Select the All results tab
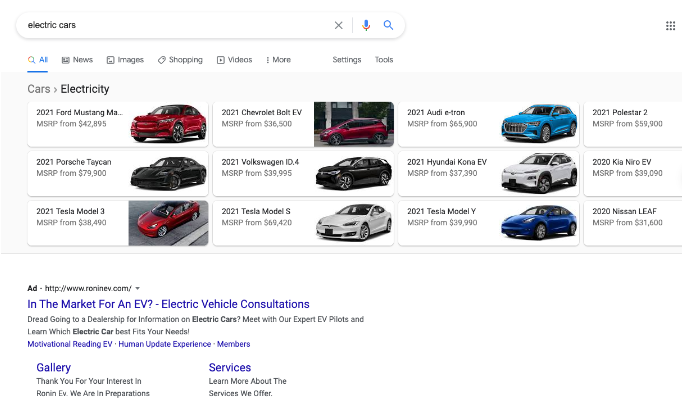This screenshot has width=692, height=407. coord(38,60)
